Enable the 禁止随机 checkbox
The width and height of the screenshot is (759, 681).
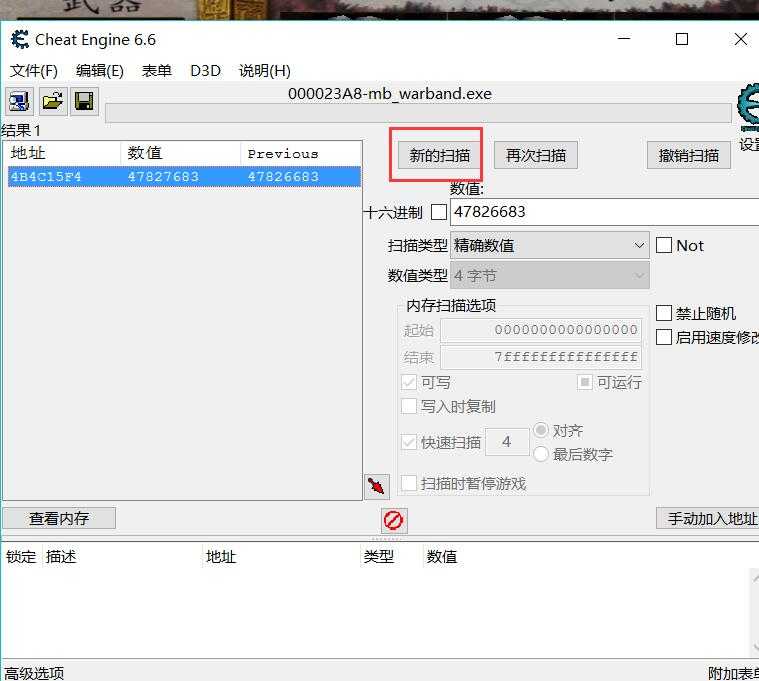coord(664,313)
